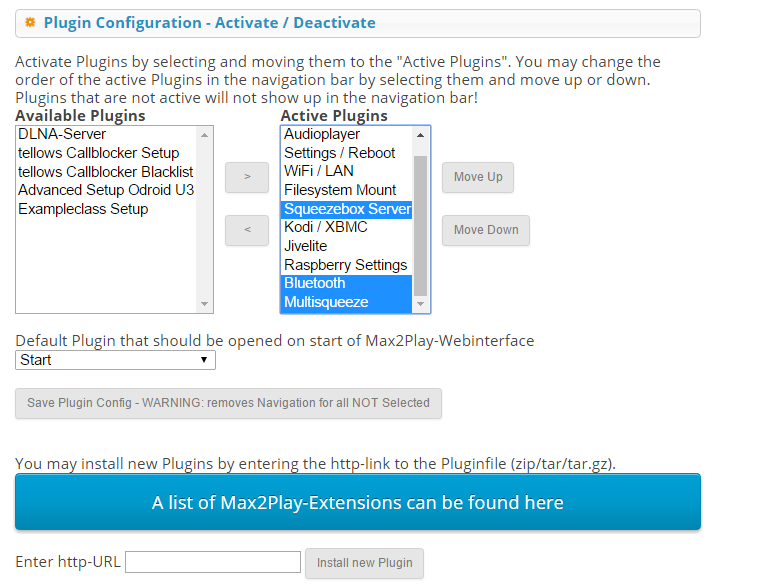Viewport: 782px width, 584px height.
Task: Click Active Plugins scrollbar up arrow
Action: 420,135
